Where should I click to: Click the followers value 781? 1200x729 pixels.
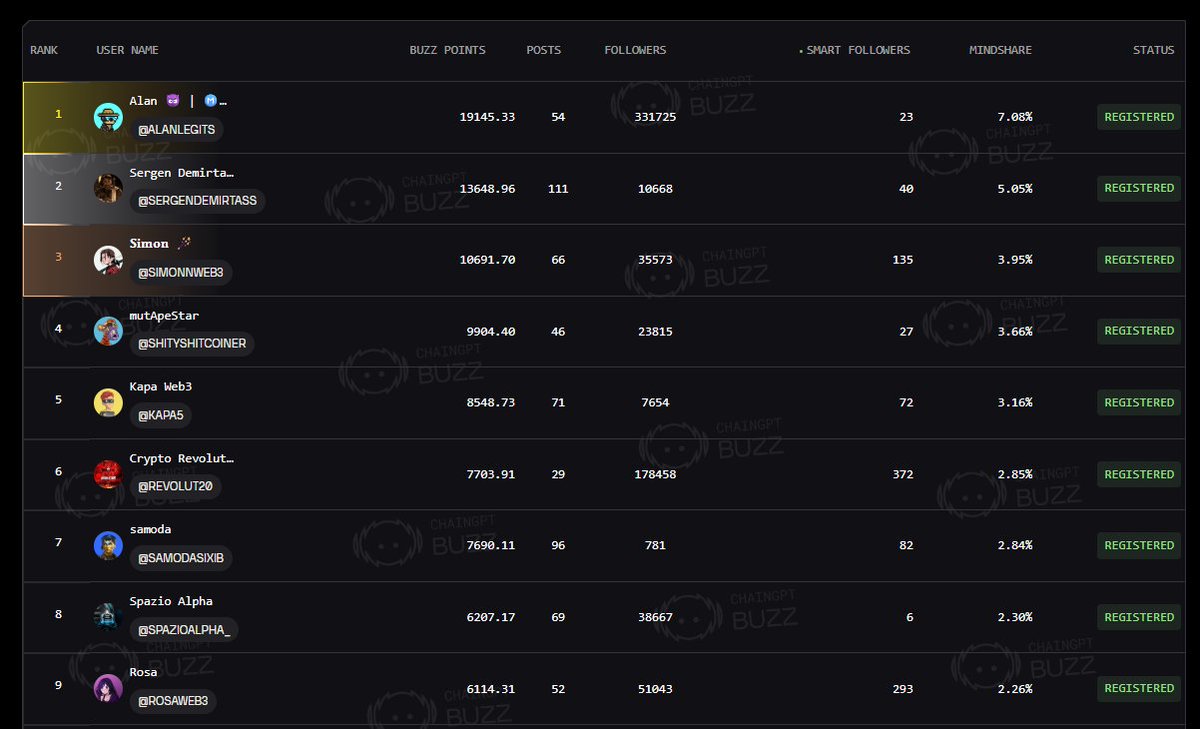(x=655, y=546)
